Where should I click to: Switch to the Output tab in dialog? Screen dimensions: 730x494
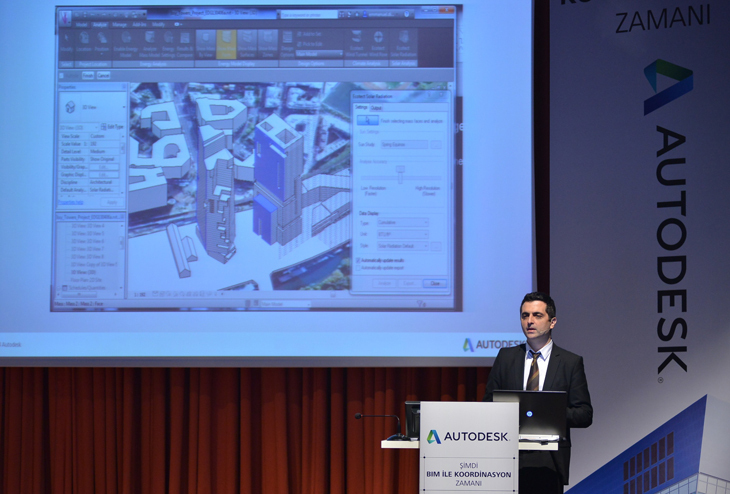coord(376,108)
